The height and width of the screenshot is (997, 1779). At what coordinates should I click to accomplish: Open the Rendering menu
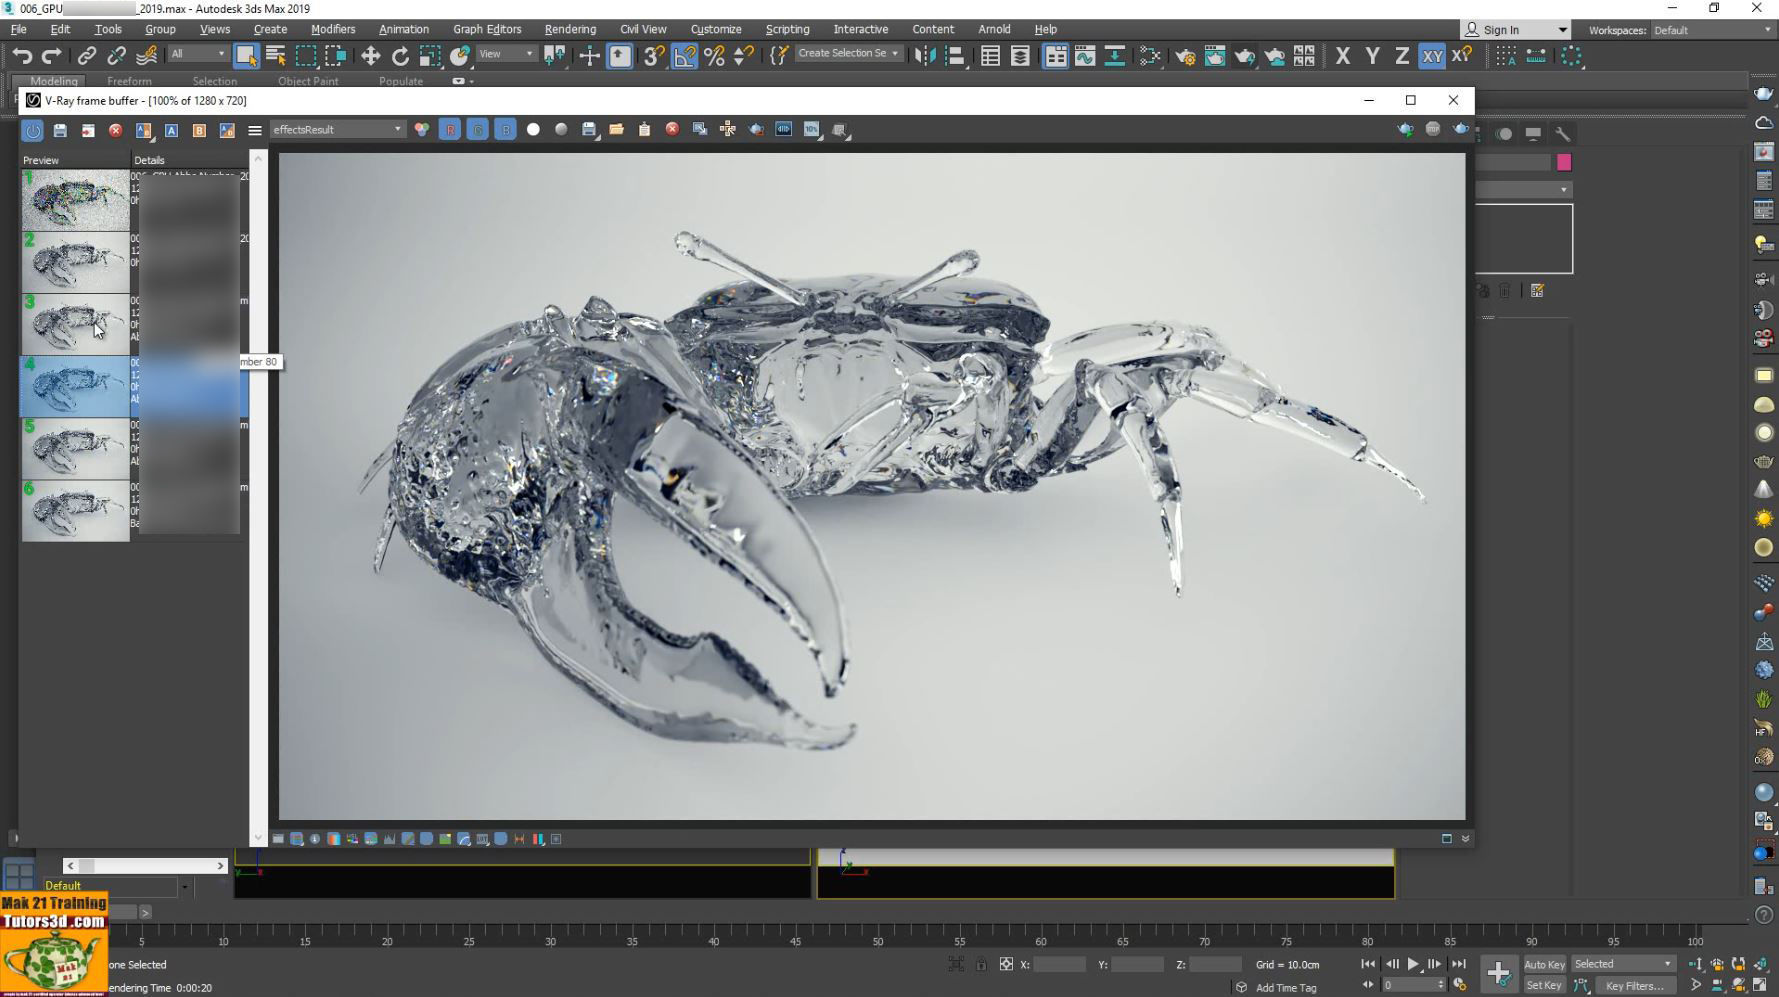570,29
